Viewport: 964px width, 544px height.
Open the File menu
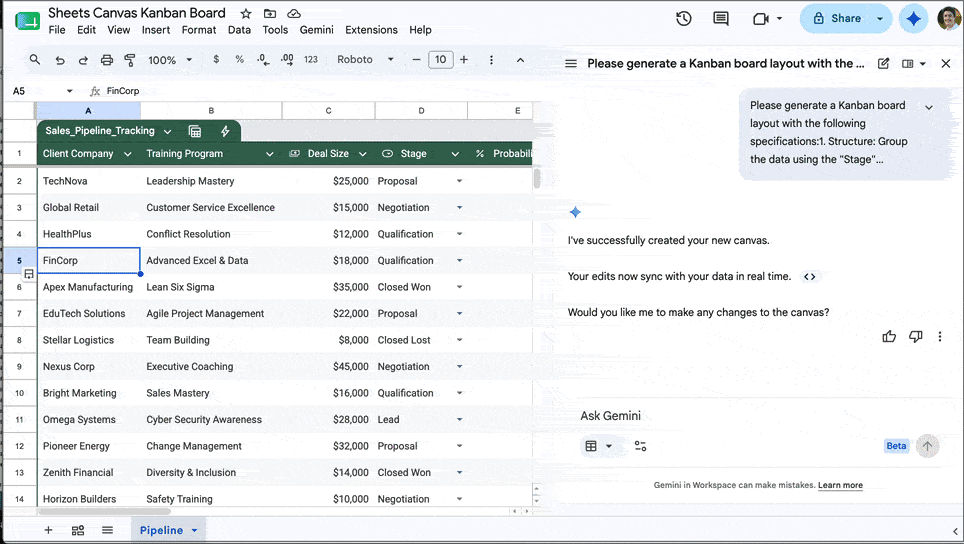point(57,30)
